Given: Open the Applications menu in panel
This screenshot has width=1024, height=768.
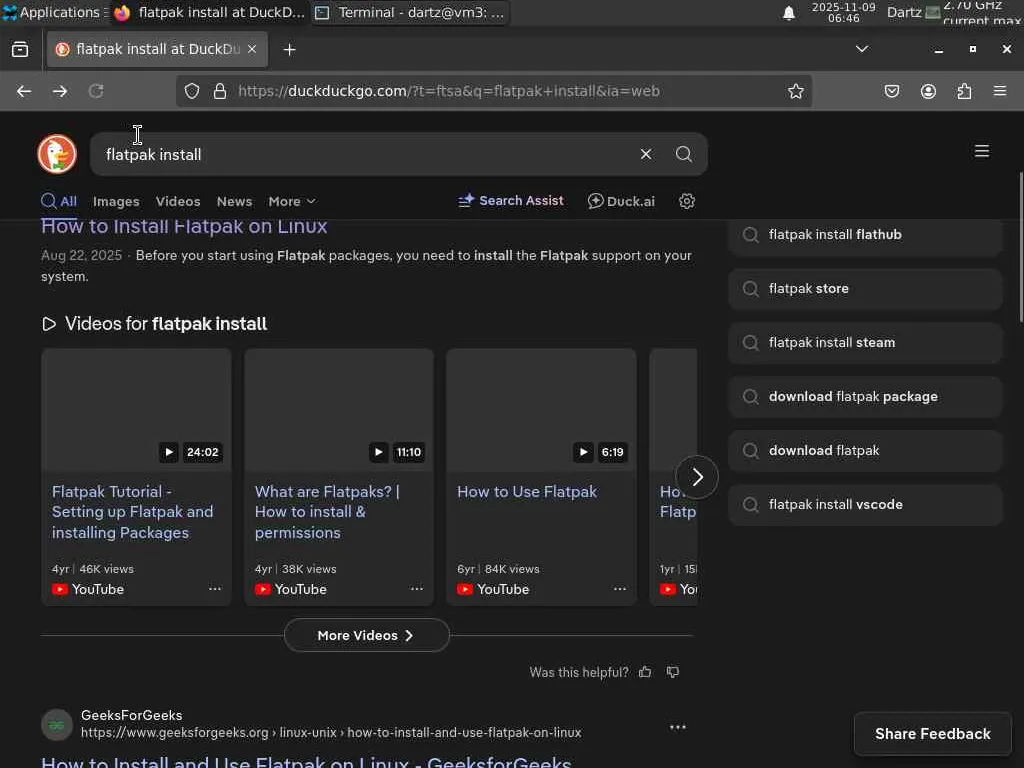Looking at the screenshot, I should (52, 12).
